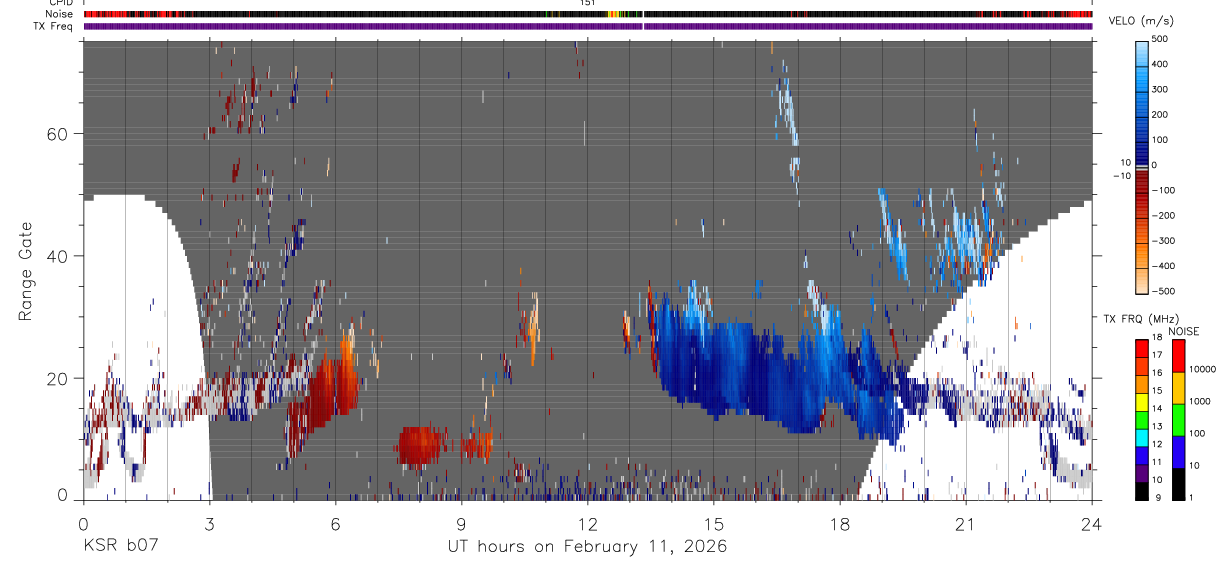The width and height of the screenshot is (1228, 567).
Task: Click the 24 tick on UT hours axis
Action: [1092, 523]
